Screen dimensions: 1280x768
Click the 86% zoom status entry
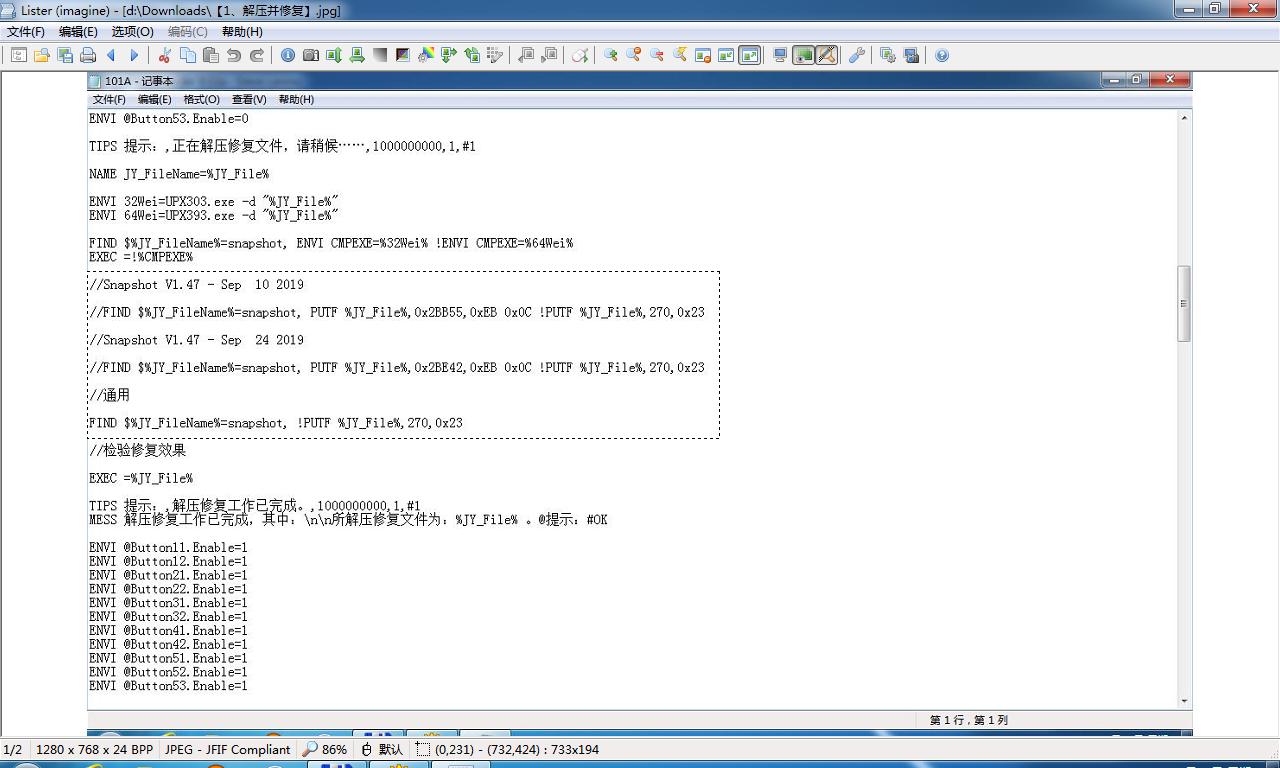(x=326, y=749)
